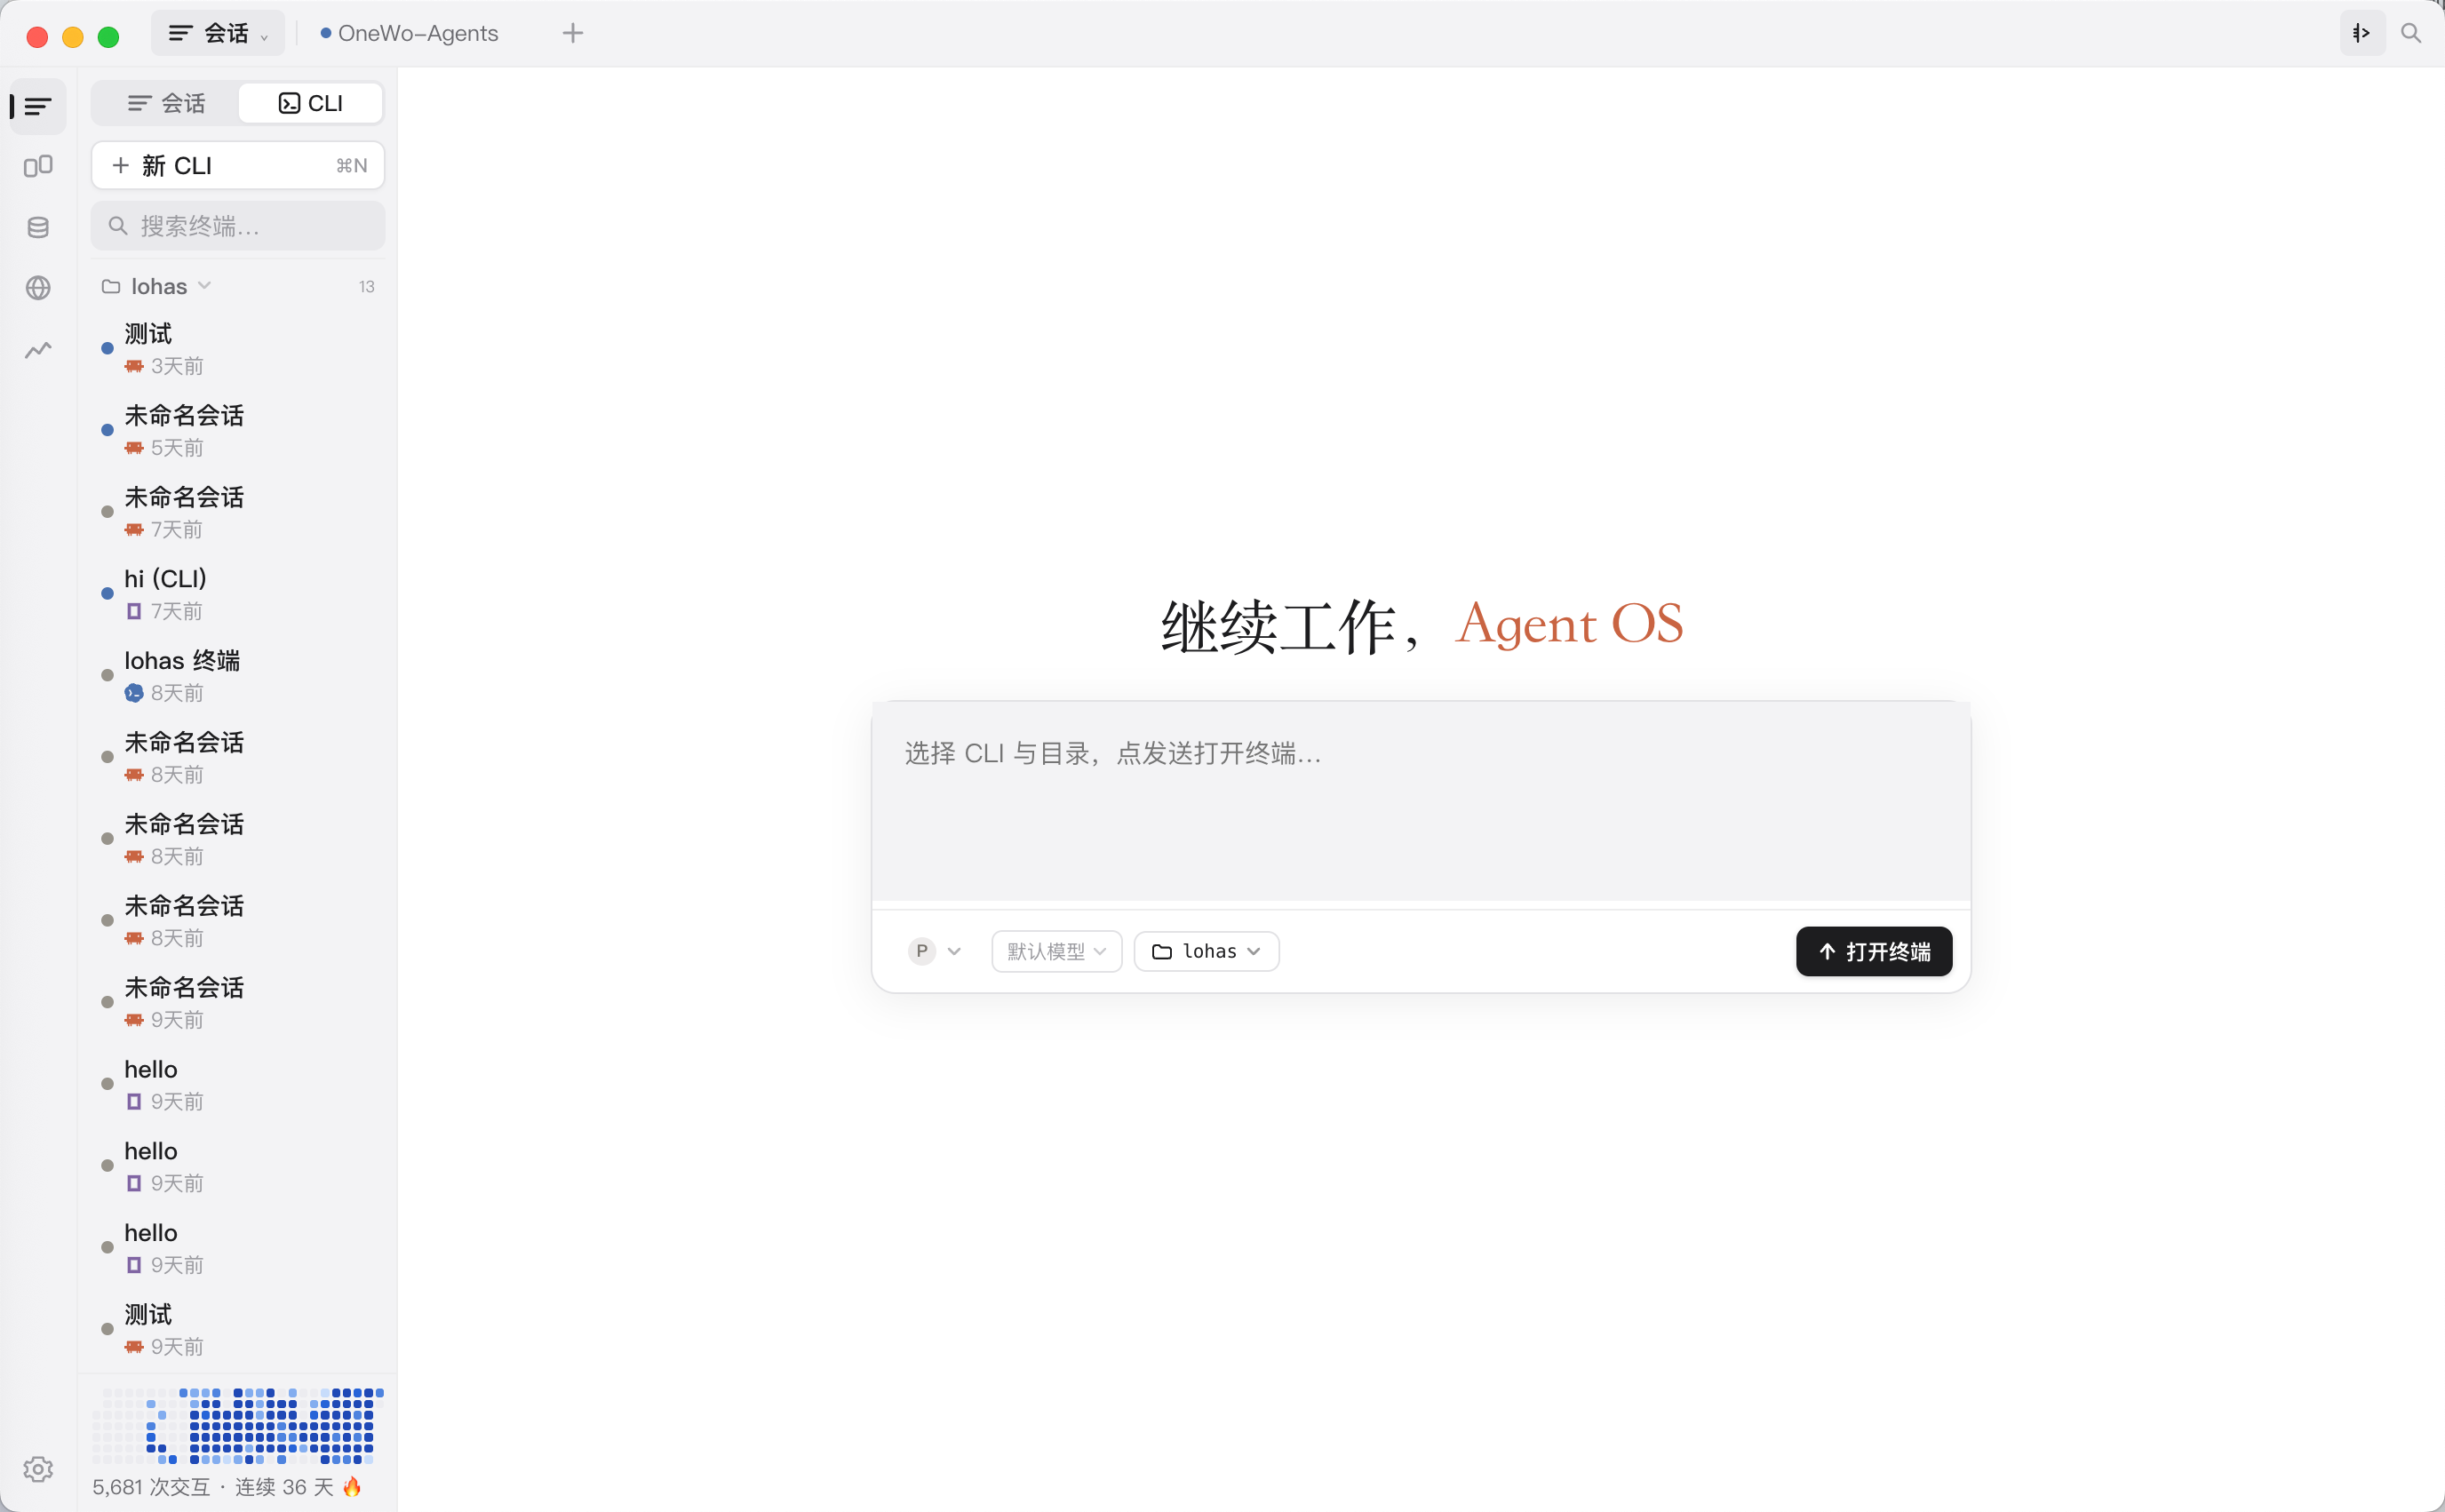2445x1512 pixels.
Task: Switch to the 会话 tab in sidebar
Action: pyautogui.click(x=166, y=103)
